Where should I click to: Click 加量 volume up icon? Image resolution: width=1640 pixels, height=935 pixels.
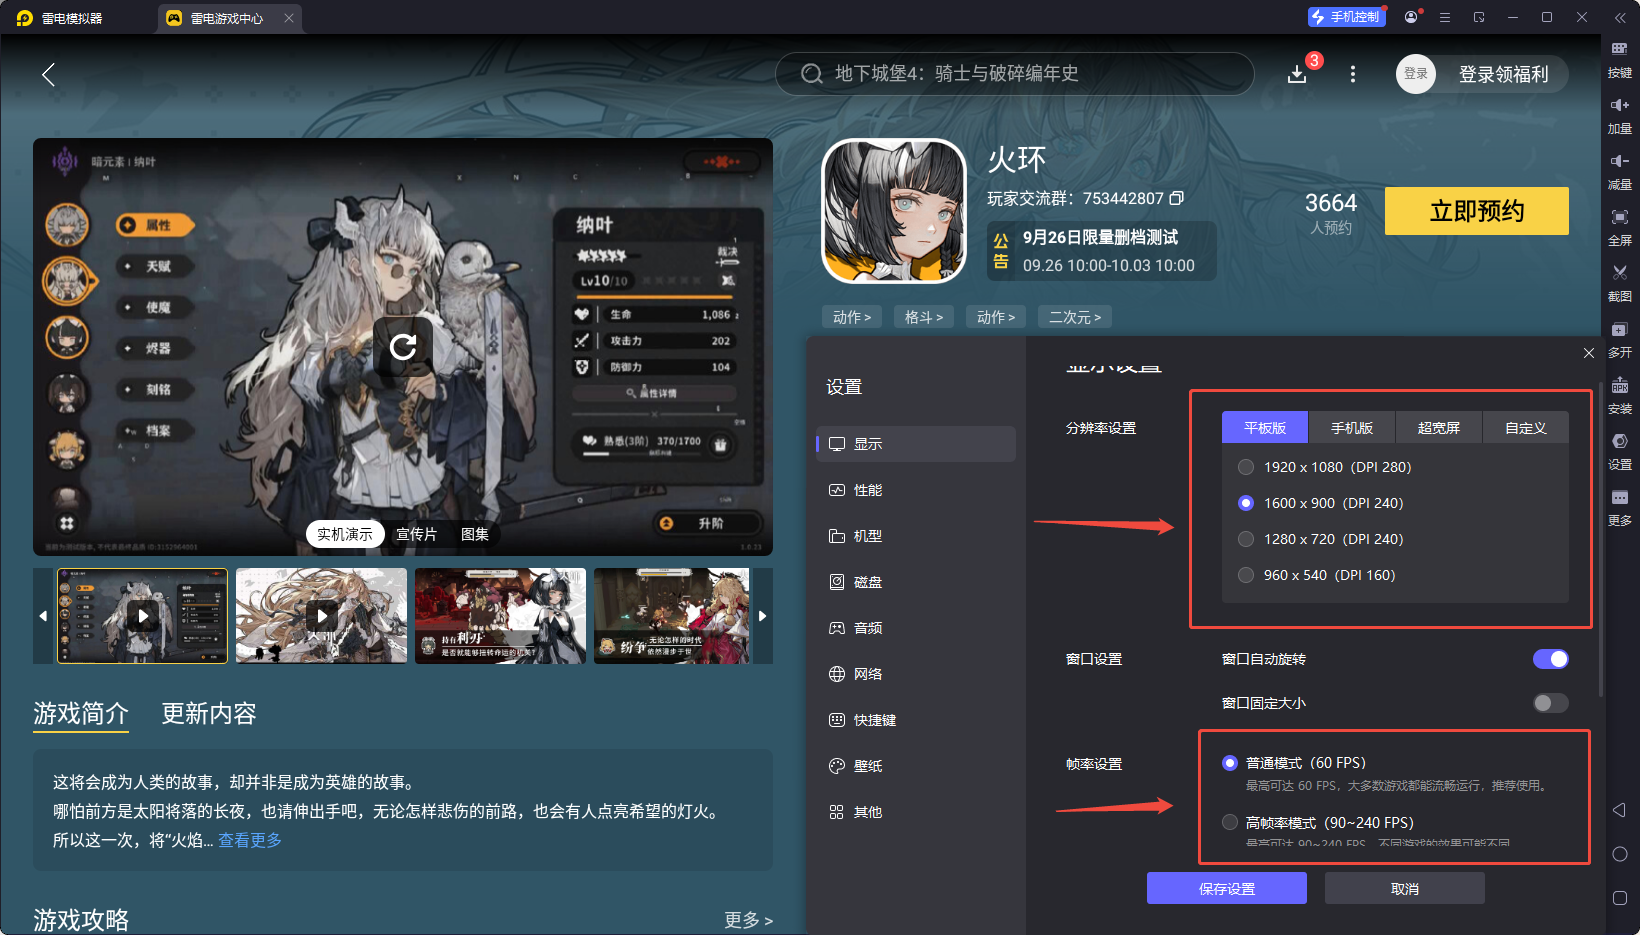[1620, 116]
